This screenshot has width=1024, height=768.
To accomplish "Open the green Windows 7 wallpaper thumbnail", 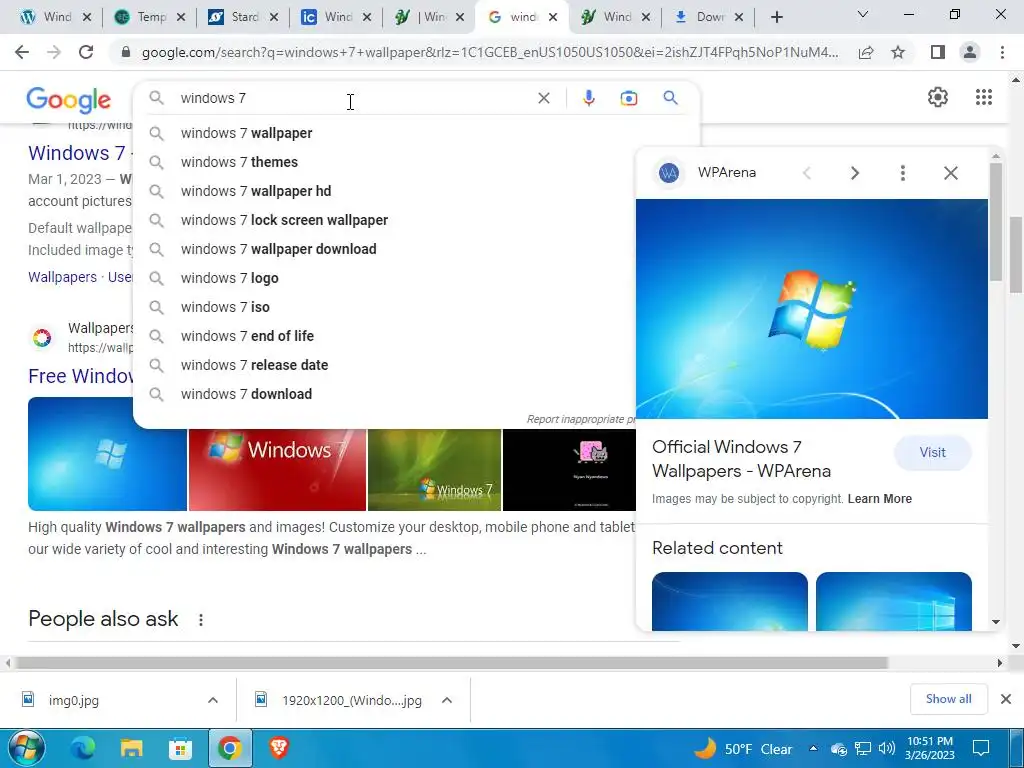I will [x=434, y=470].
